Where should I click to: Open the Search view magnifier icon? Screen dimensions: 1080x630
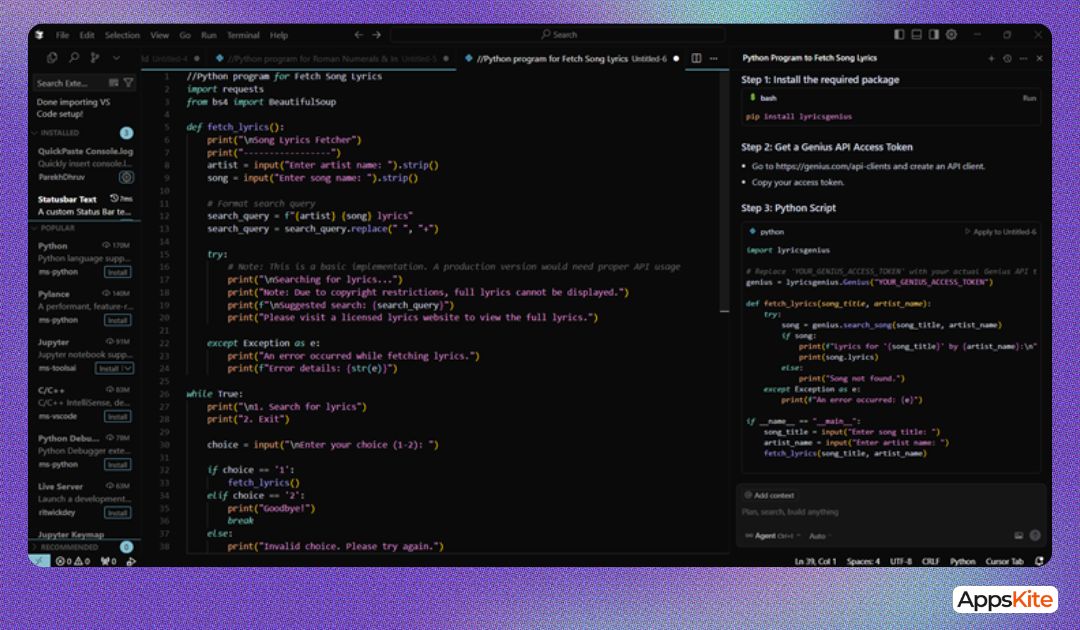point(74,59)
